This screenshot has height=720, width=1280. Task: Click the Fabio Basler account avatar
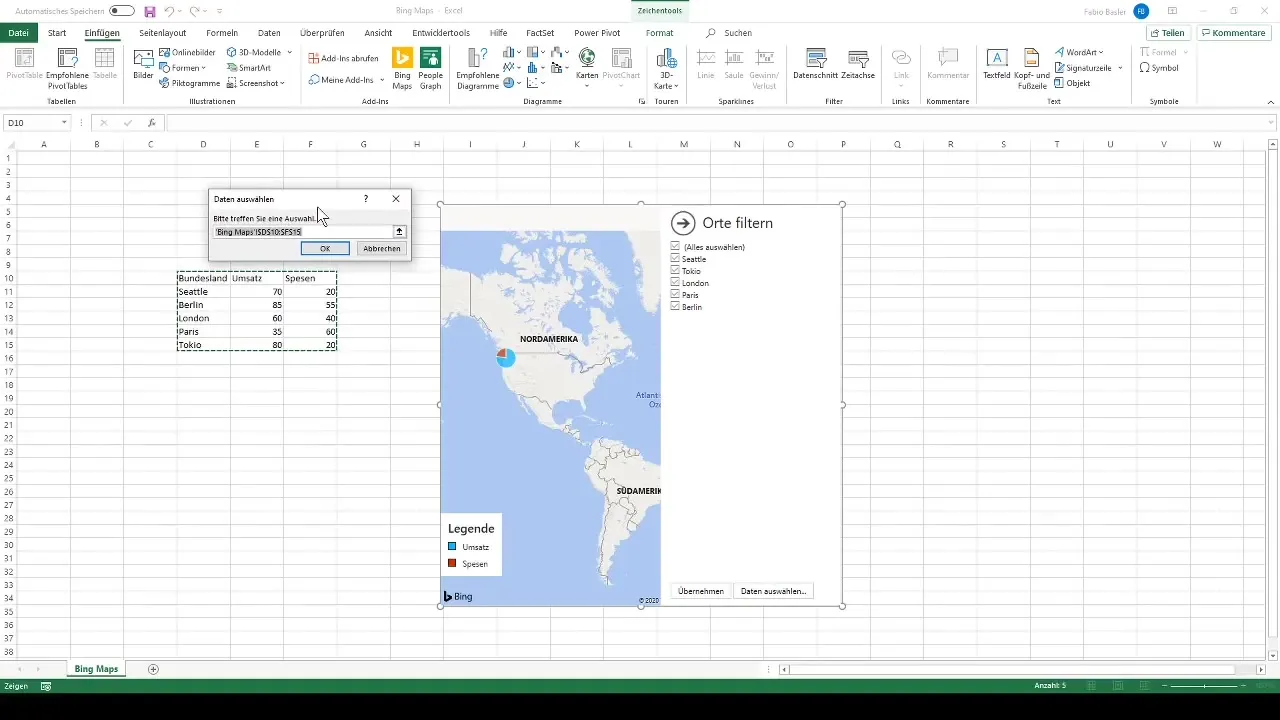point(1141,11)
